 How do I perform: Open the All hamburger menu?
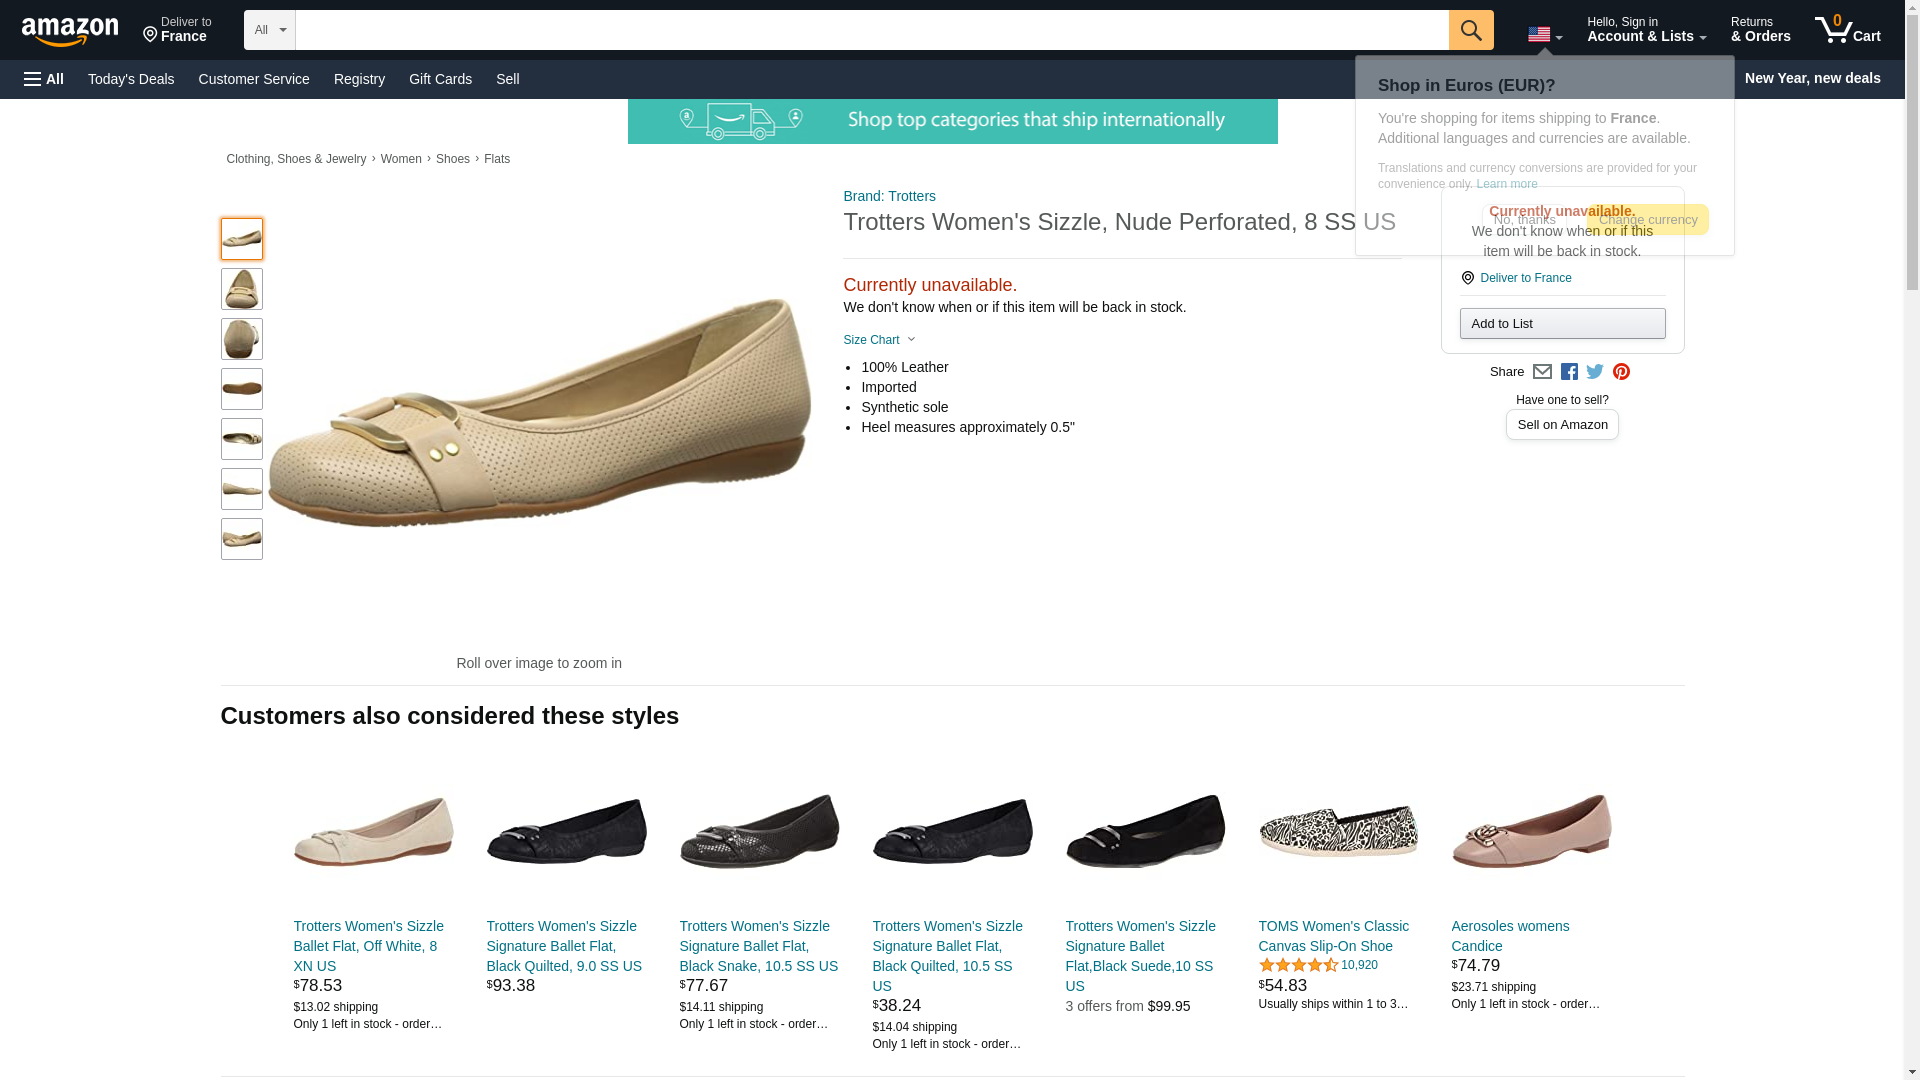[x=44, y=79]
